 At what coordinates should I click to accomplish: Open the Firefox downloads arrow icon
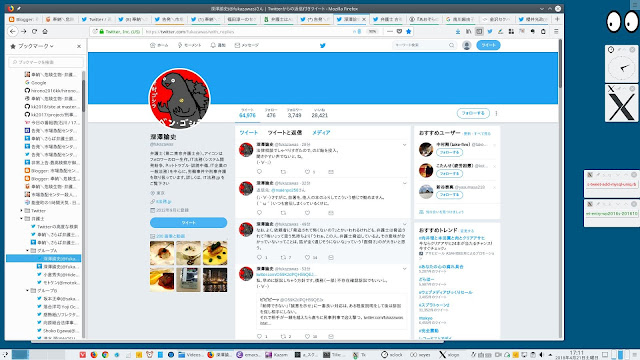pyautogui.click(x=458, y=31)
